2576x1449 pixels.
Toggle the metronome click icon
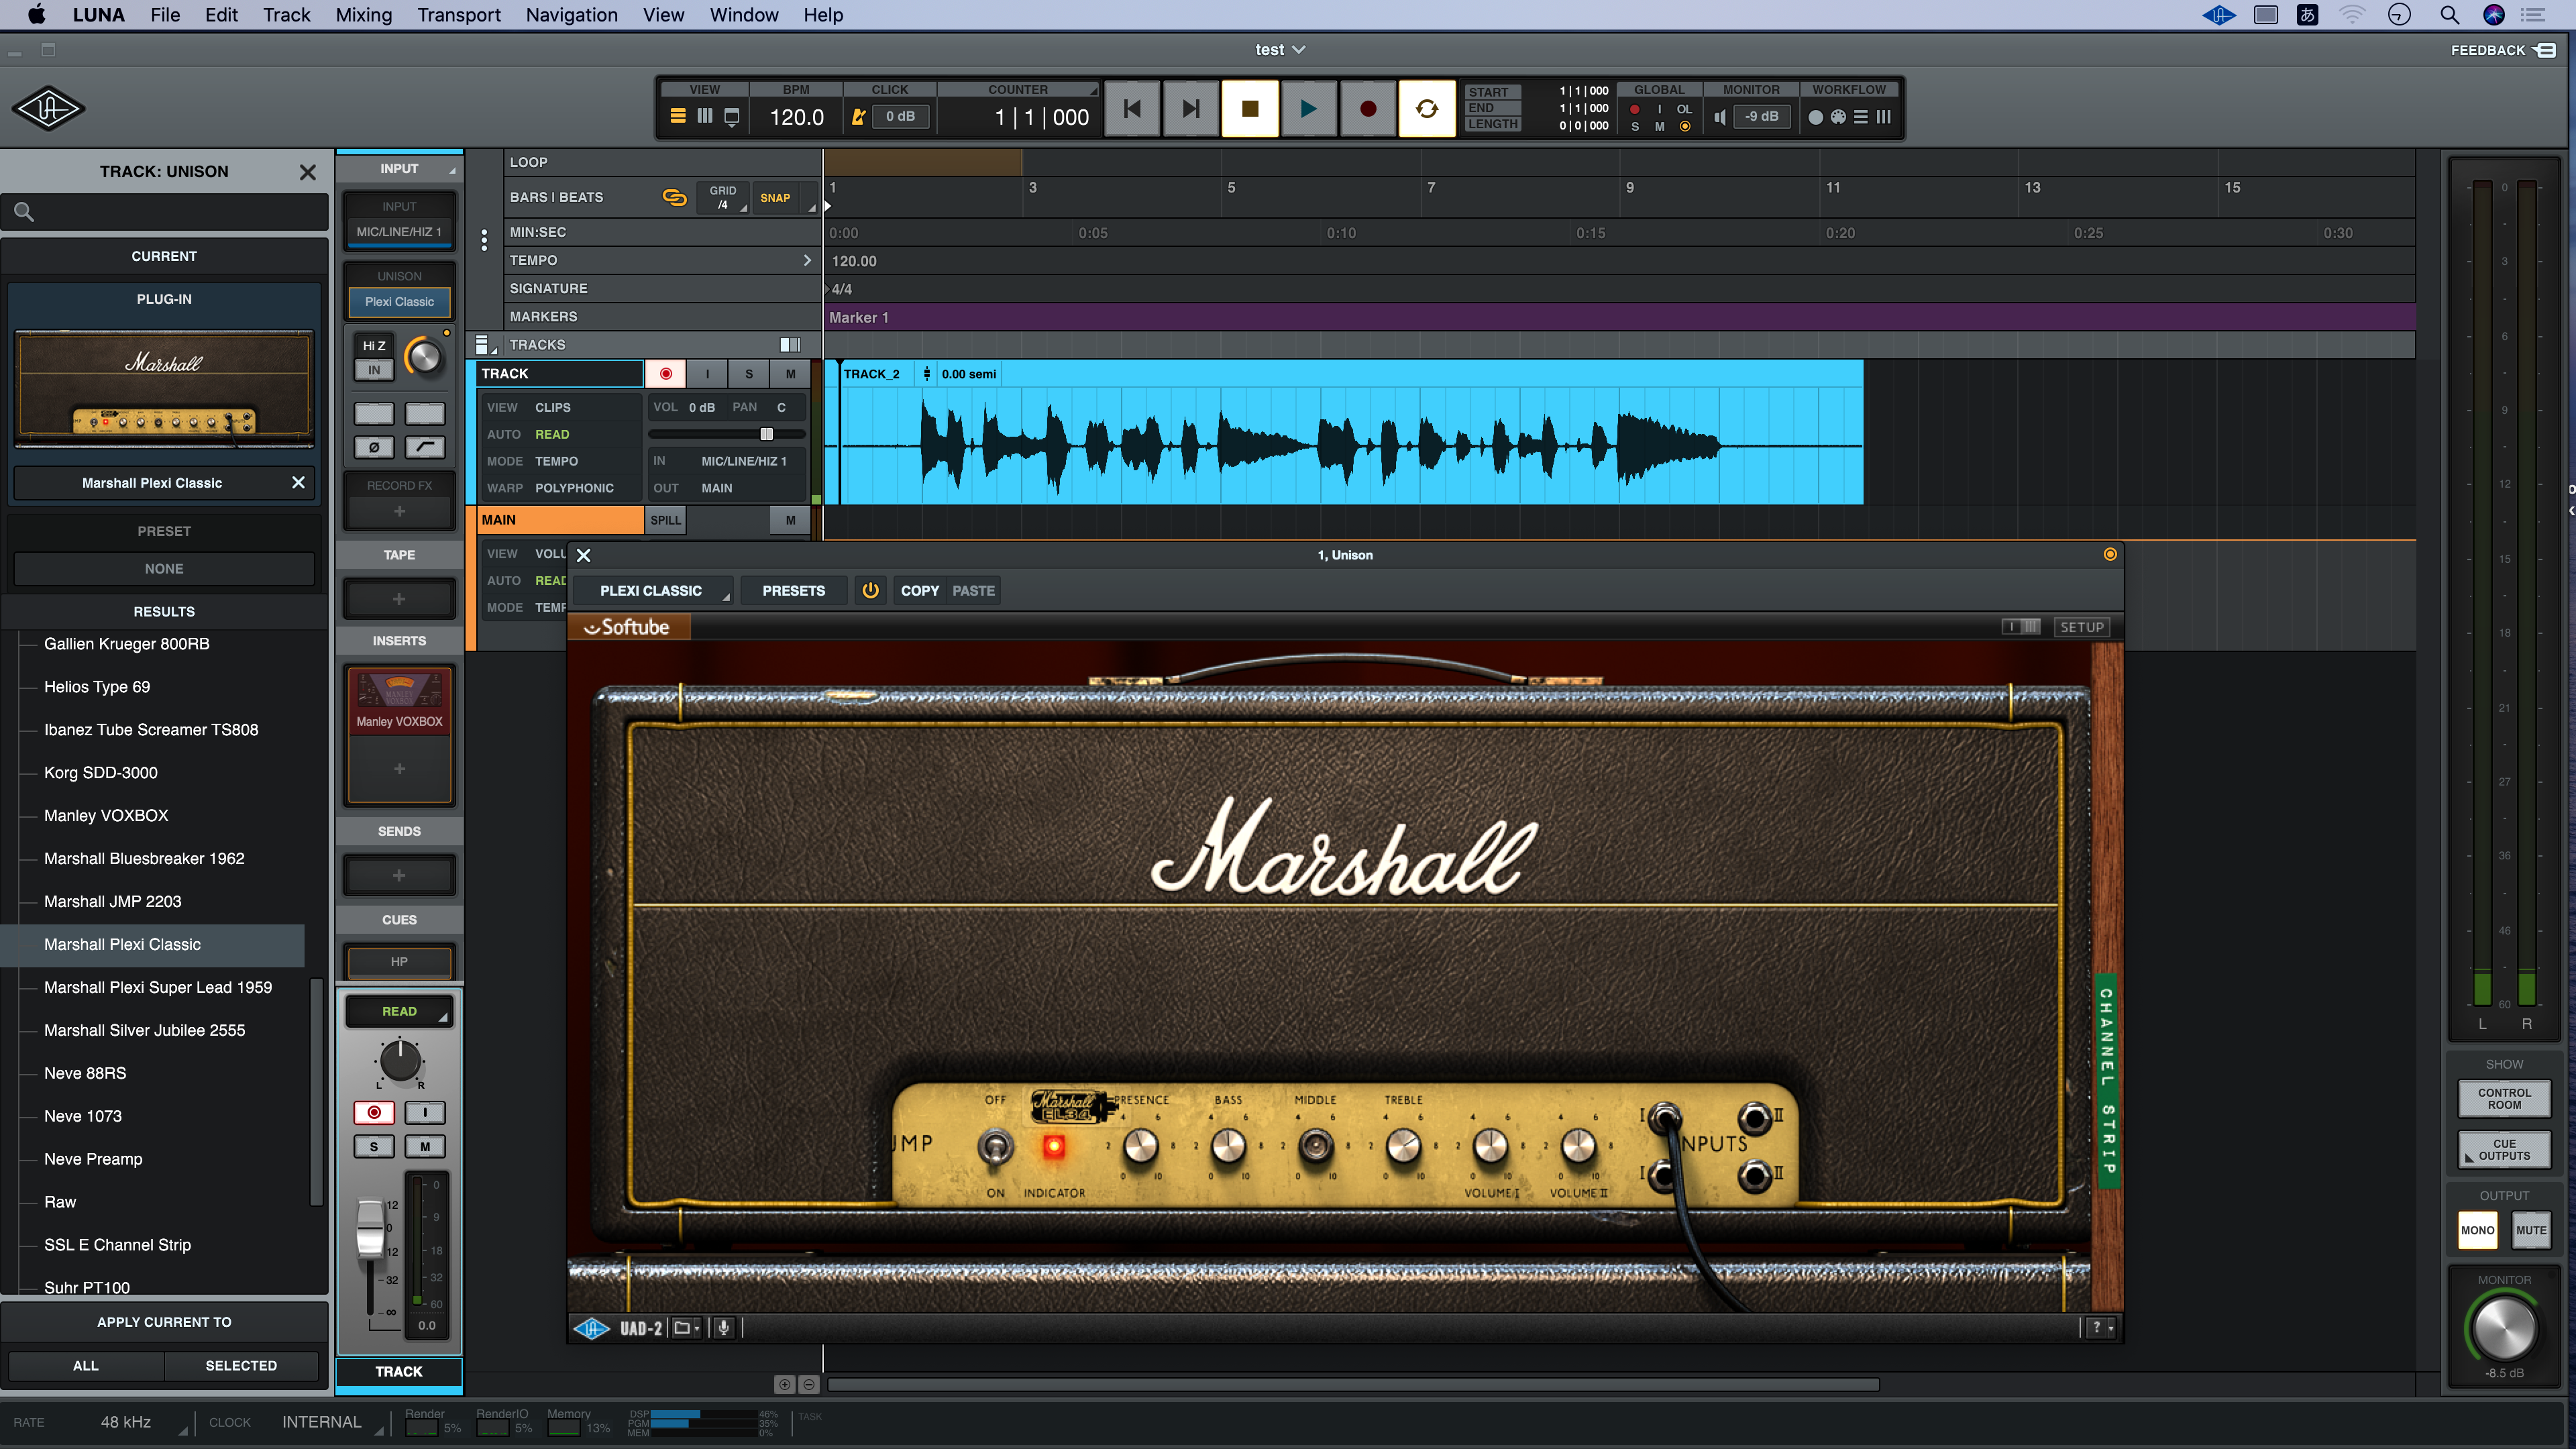858,117
